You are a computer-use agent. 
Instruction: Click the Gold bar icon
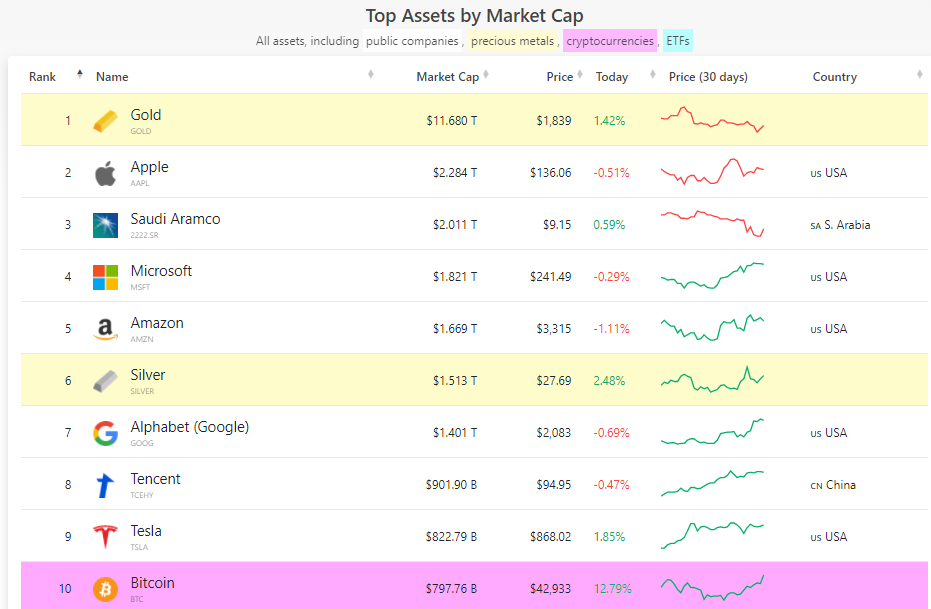point(105,121)
